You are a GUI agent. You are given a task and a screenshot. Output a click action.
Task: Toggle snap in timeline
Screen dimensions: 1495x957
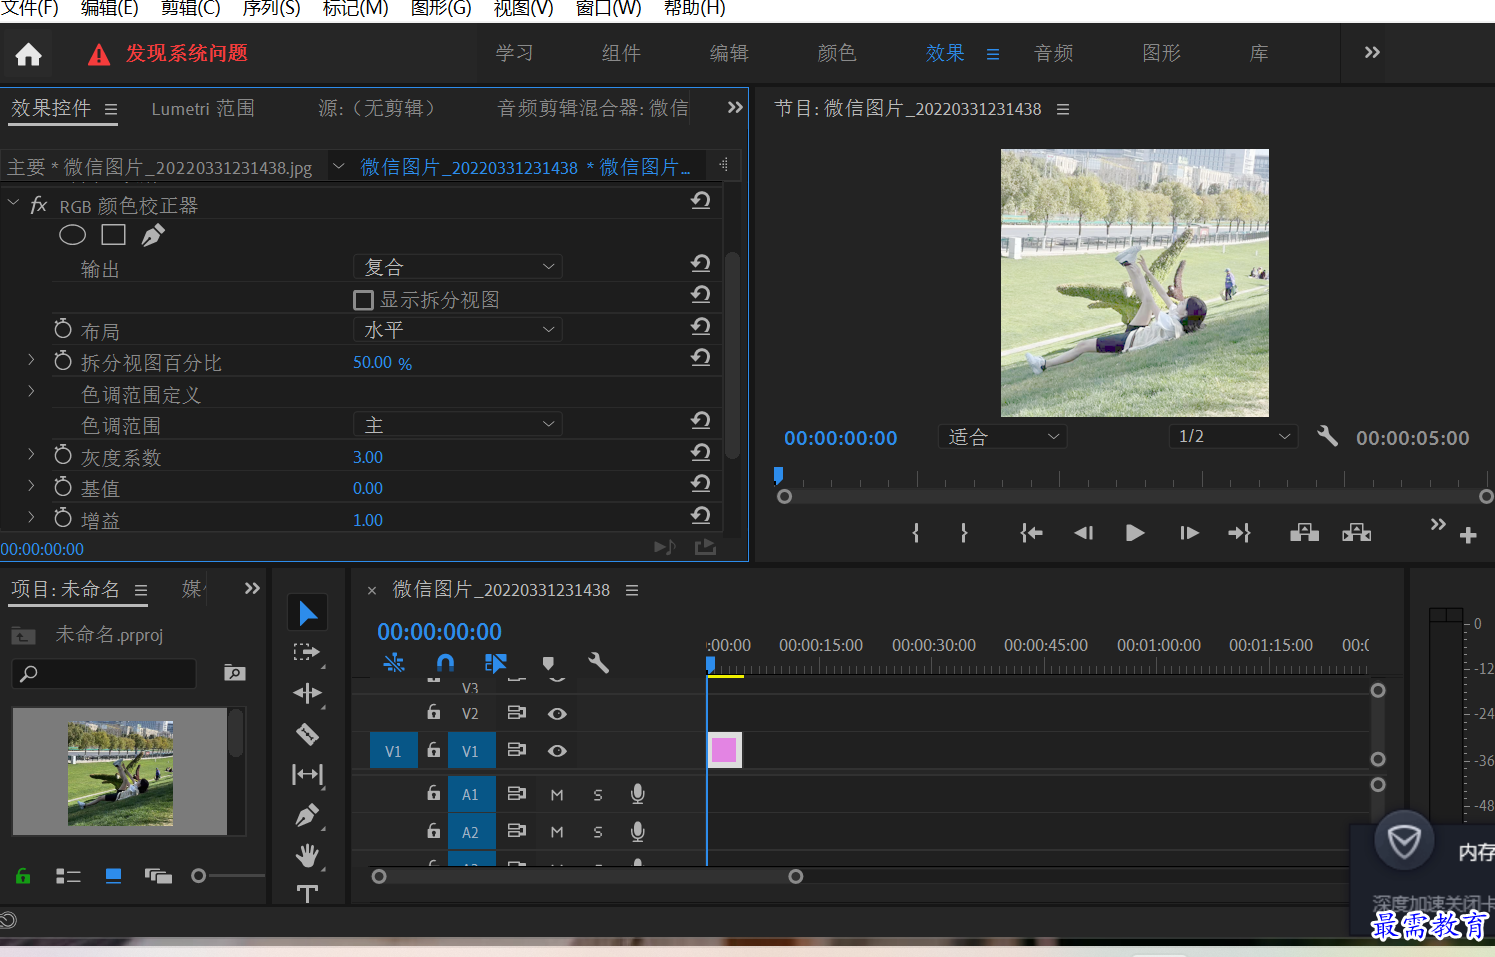[445, 663]
